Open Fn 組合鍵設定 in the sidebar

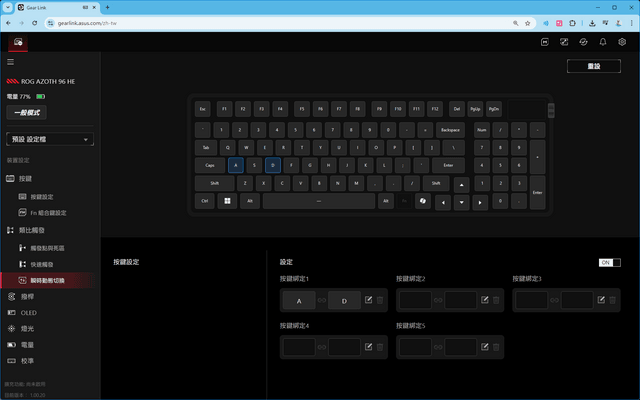[48, 213]
